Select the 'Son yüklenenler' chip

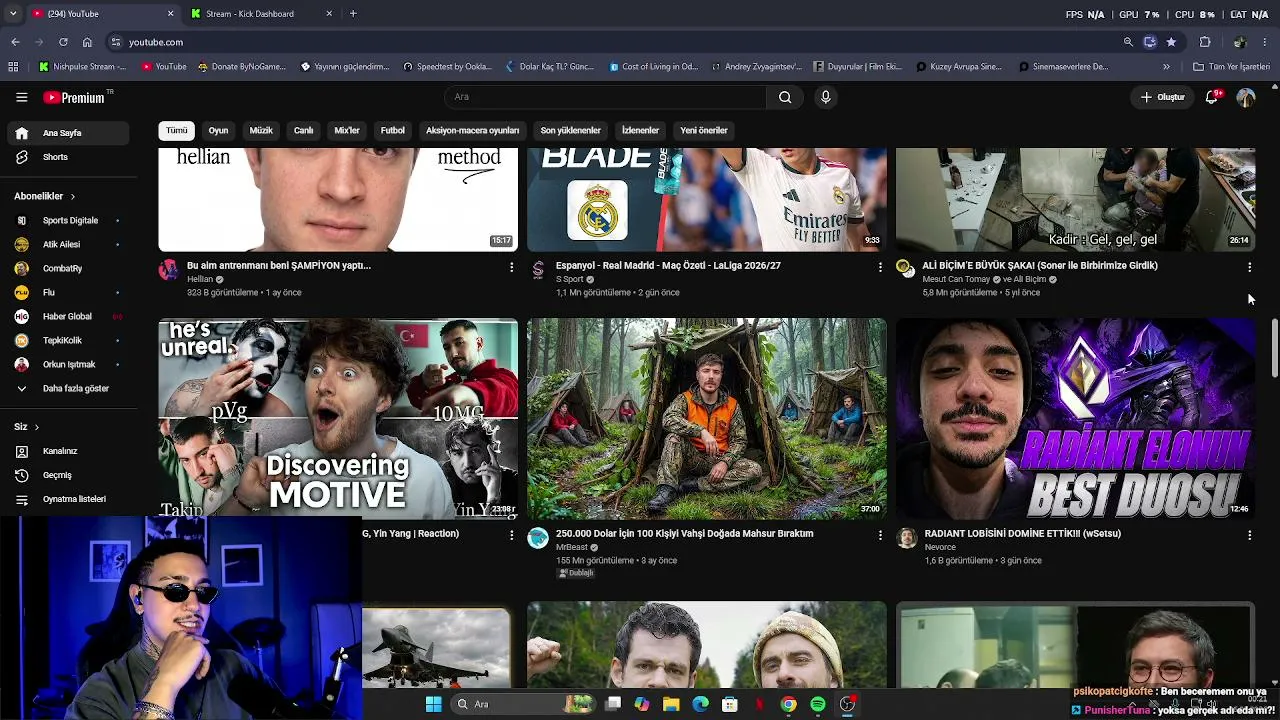coord(570,131)
